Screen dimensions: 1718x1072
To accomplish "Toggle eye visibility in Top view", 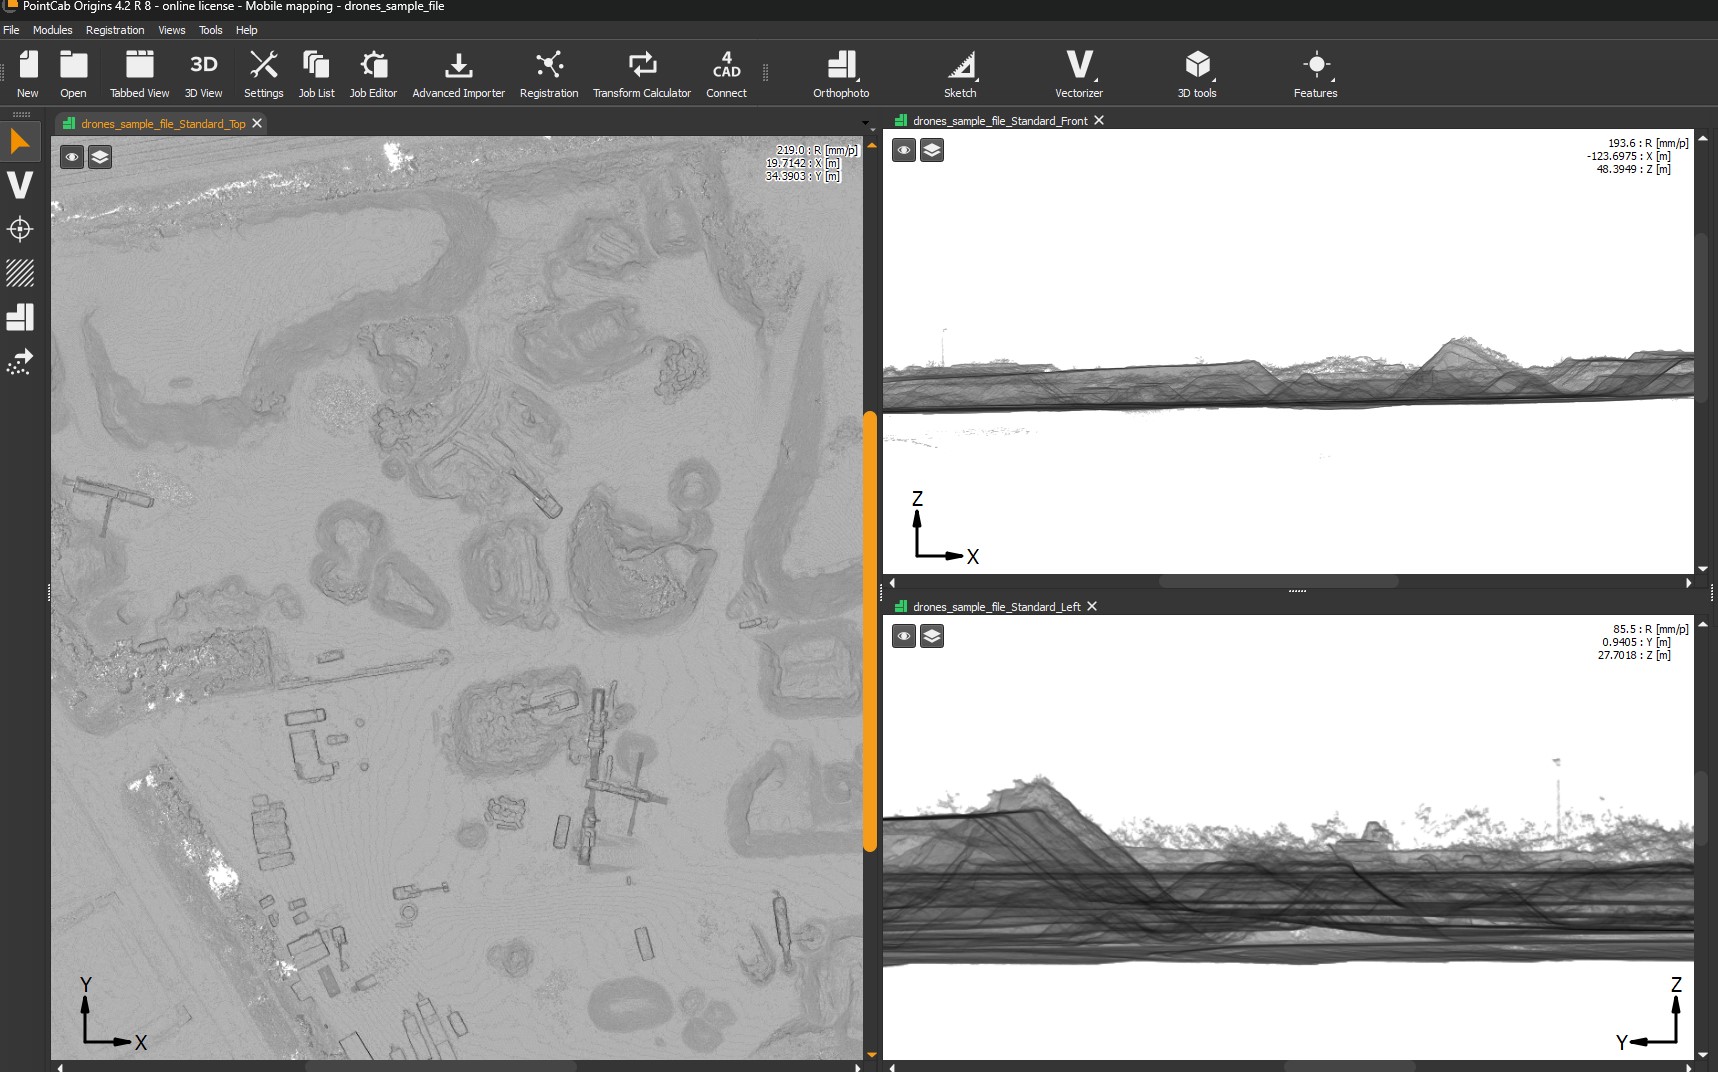I will tap(72, 157).
